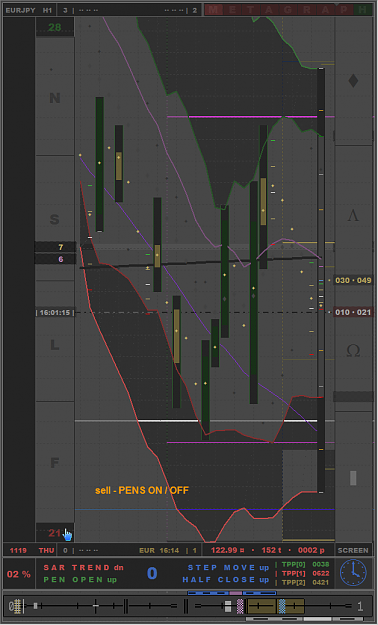Click the large blue 0 counter
The height and width of the screenshot is (625, 378).
pyautogui.click(x=152, y=573)
